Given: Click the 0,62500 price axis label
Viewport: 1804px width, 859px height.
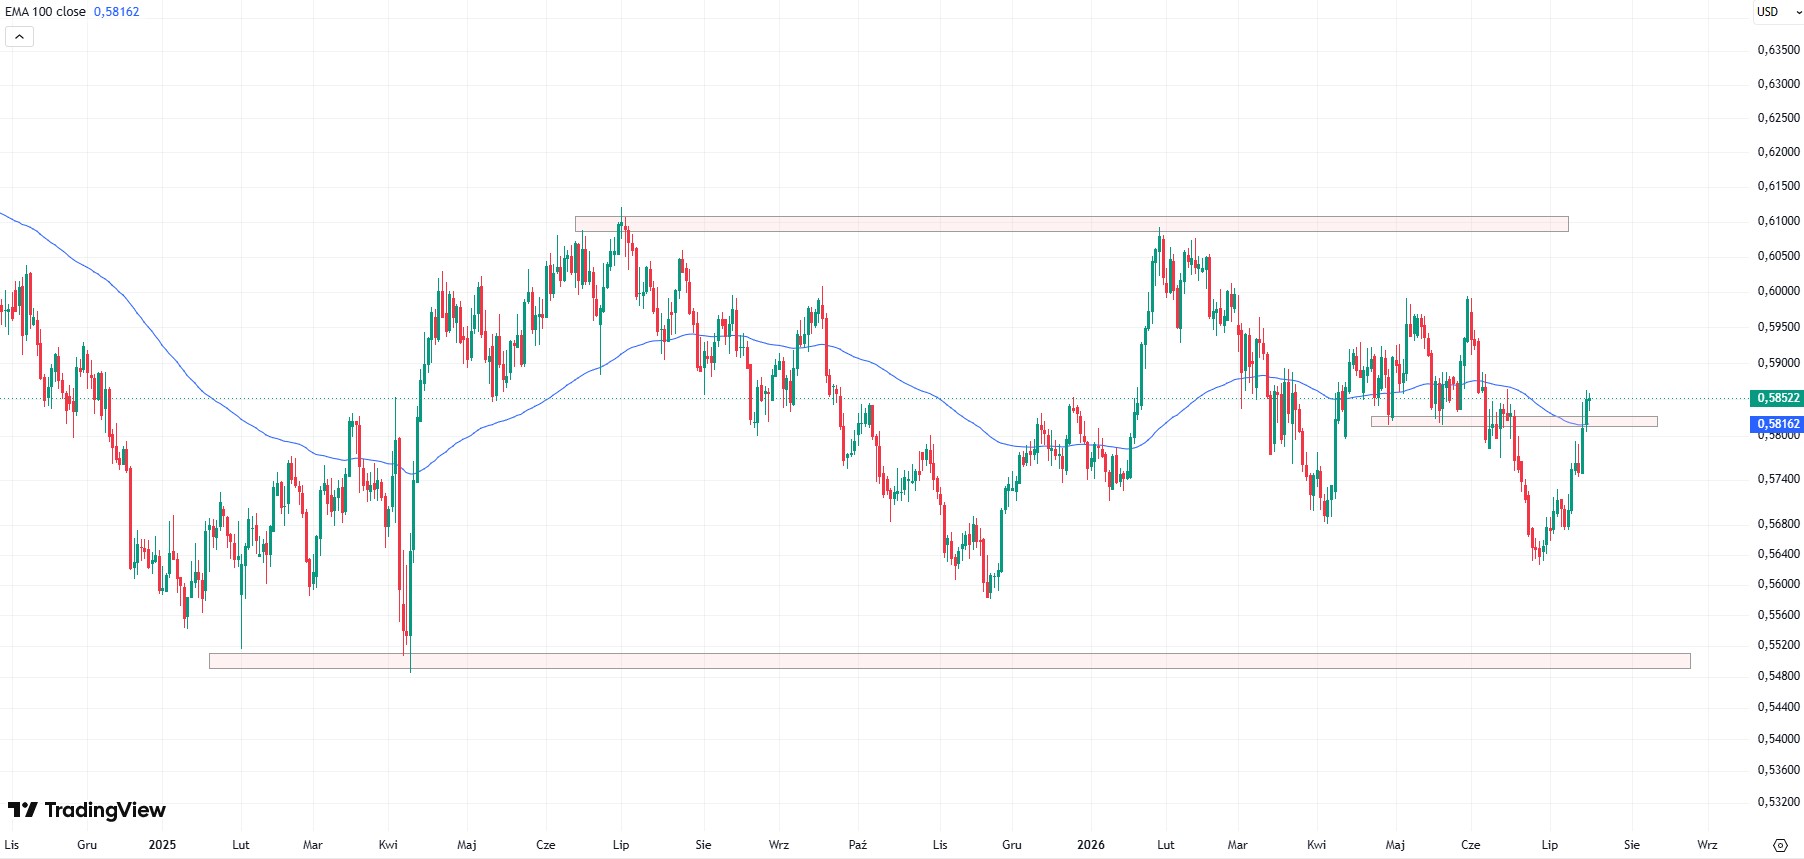Looking at the screenshot, I should [x=1778, y=118].
